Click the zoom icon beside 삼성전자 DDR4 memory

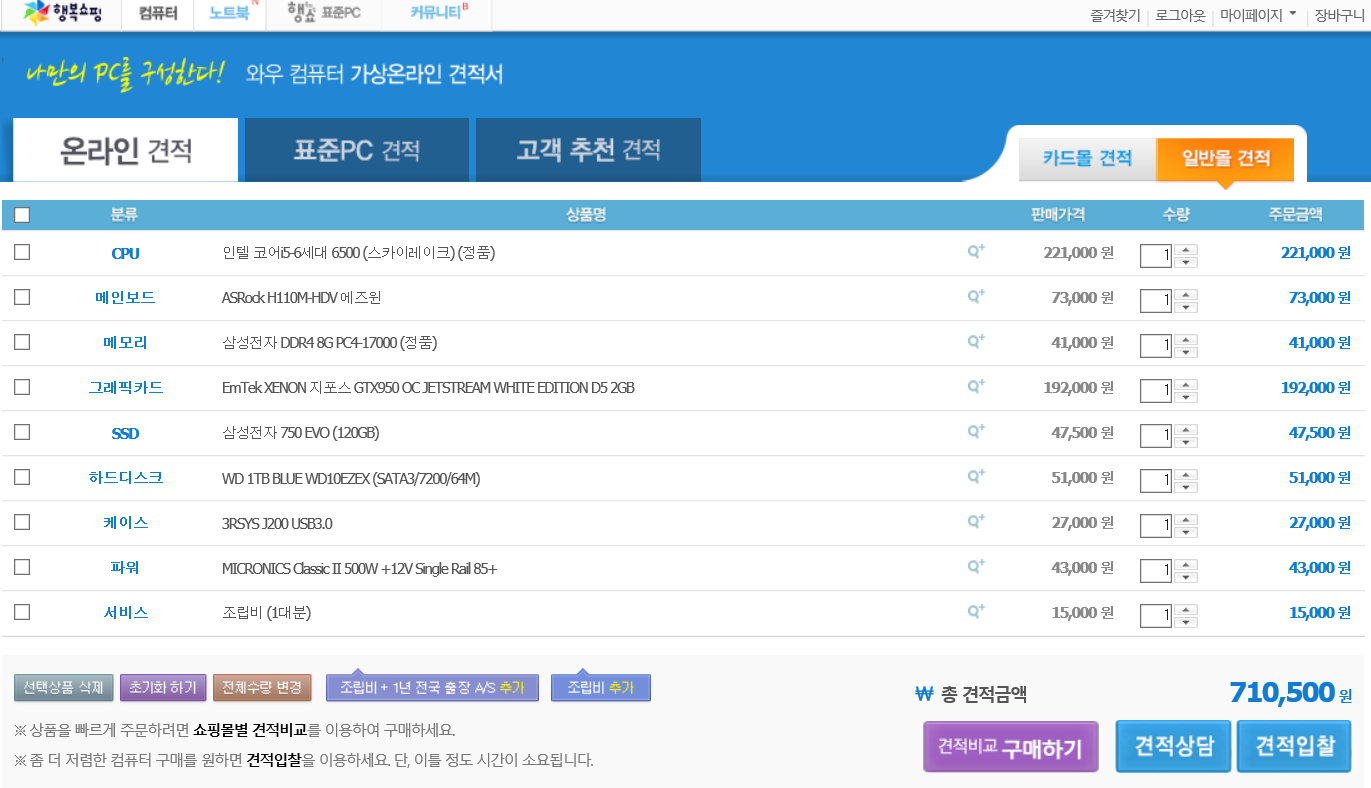[976, 342]
